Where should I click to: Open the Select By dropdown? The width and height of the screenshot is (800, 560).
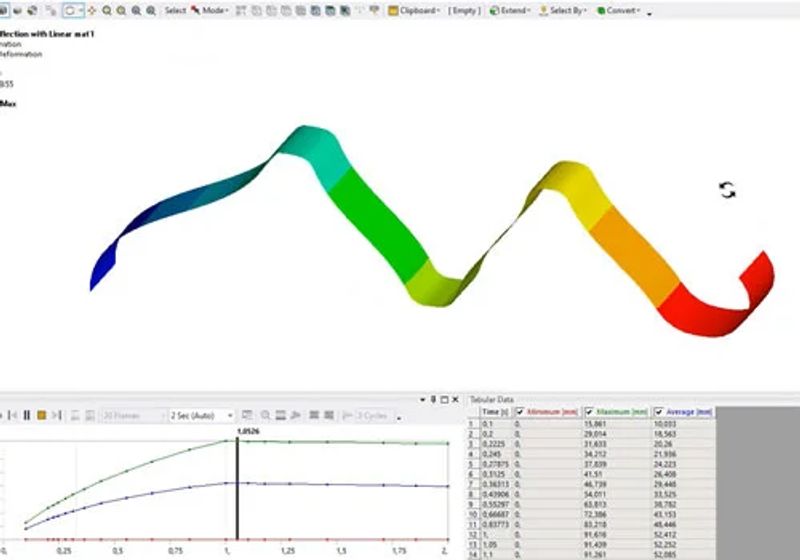[563, 10]
